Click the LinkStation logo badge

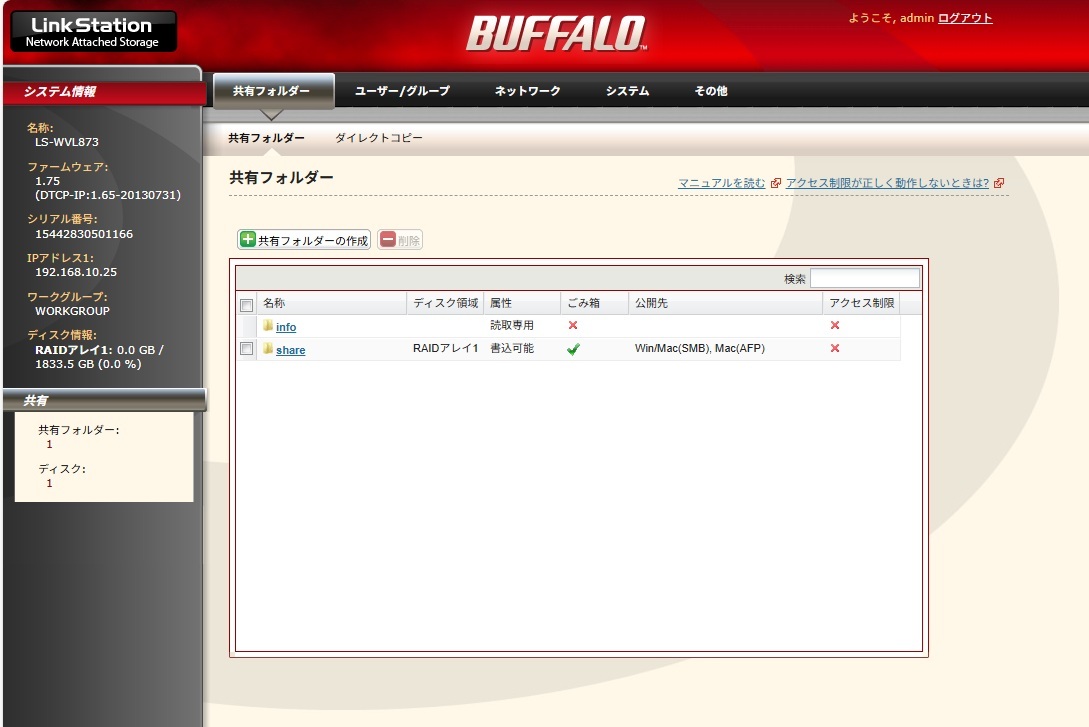(x=94, y=31)
